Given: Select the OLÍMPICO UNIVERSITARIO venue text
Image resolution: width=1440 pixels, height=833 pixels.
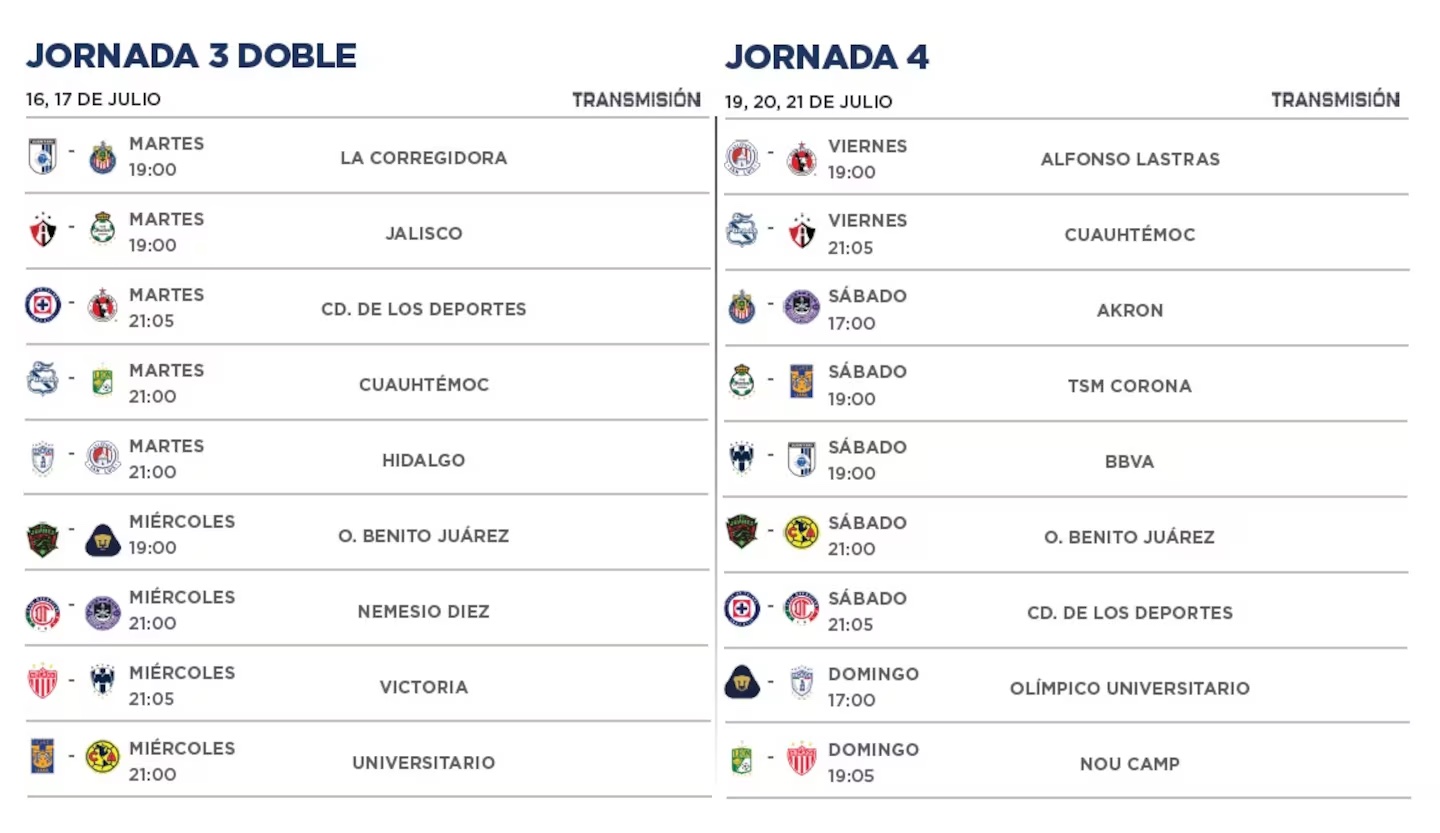Looking at the screenshot, I should click(x=1129, y=688).
